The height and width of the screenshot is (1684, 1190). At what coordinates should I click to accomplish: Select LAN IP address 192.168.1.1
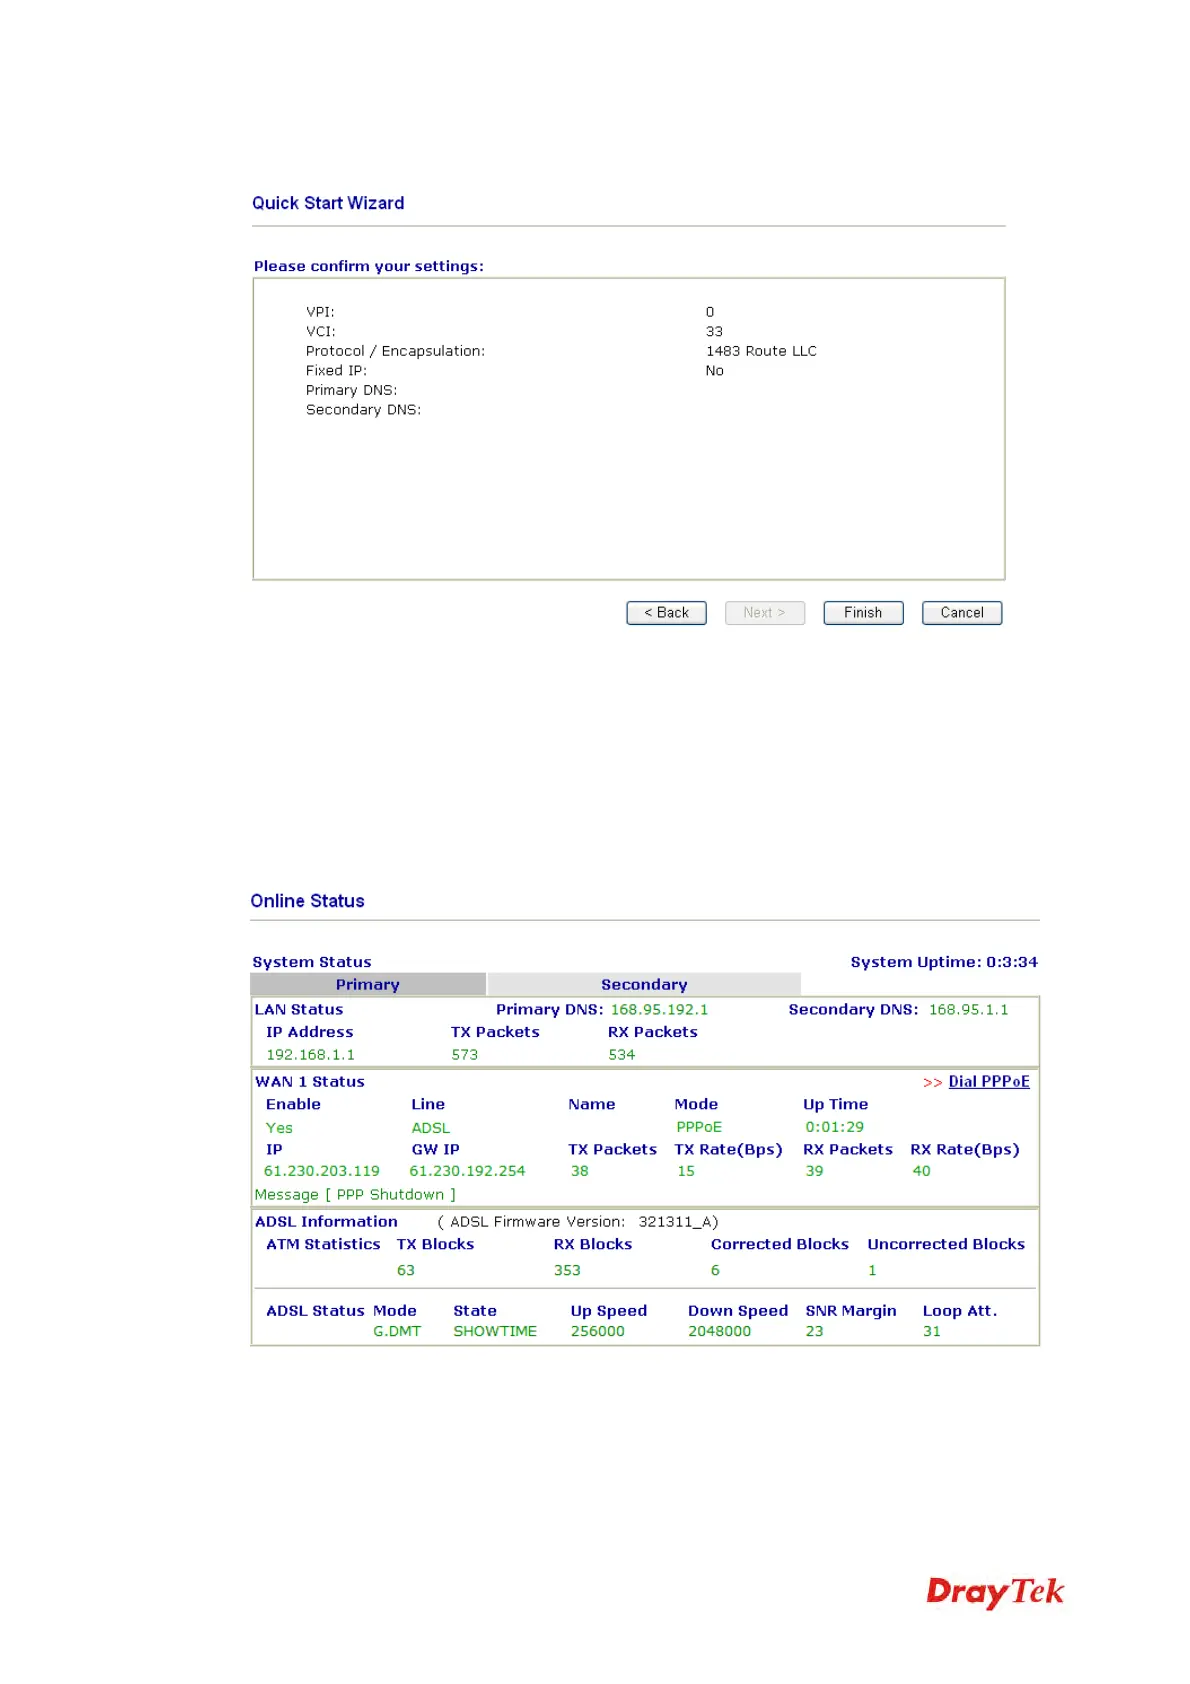[310, 1054]
